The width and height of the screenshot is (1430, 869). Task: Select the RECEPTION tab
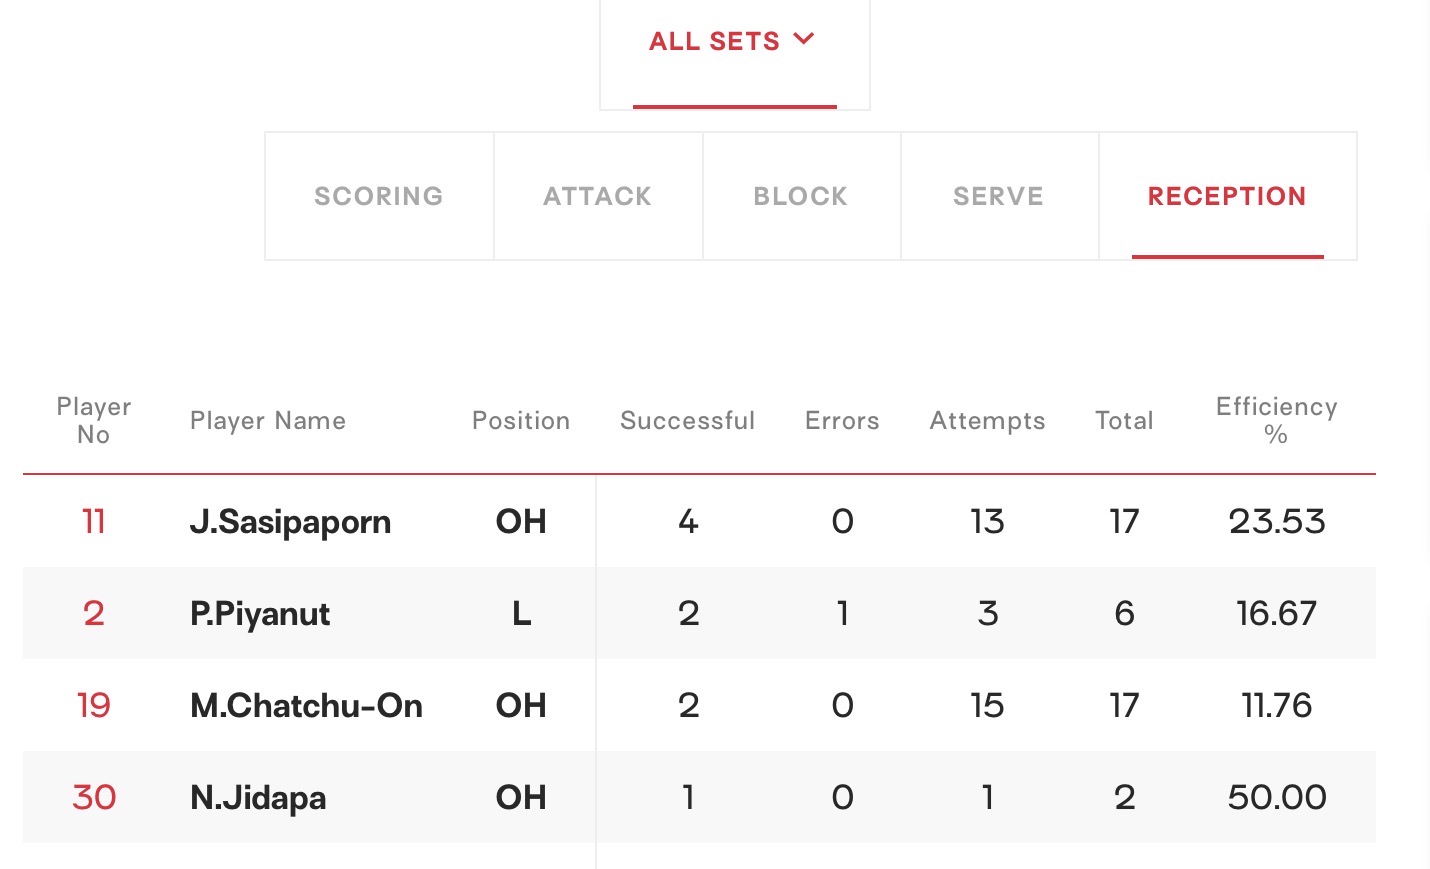point(1227,196)
